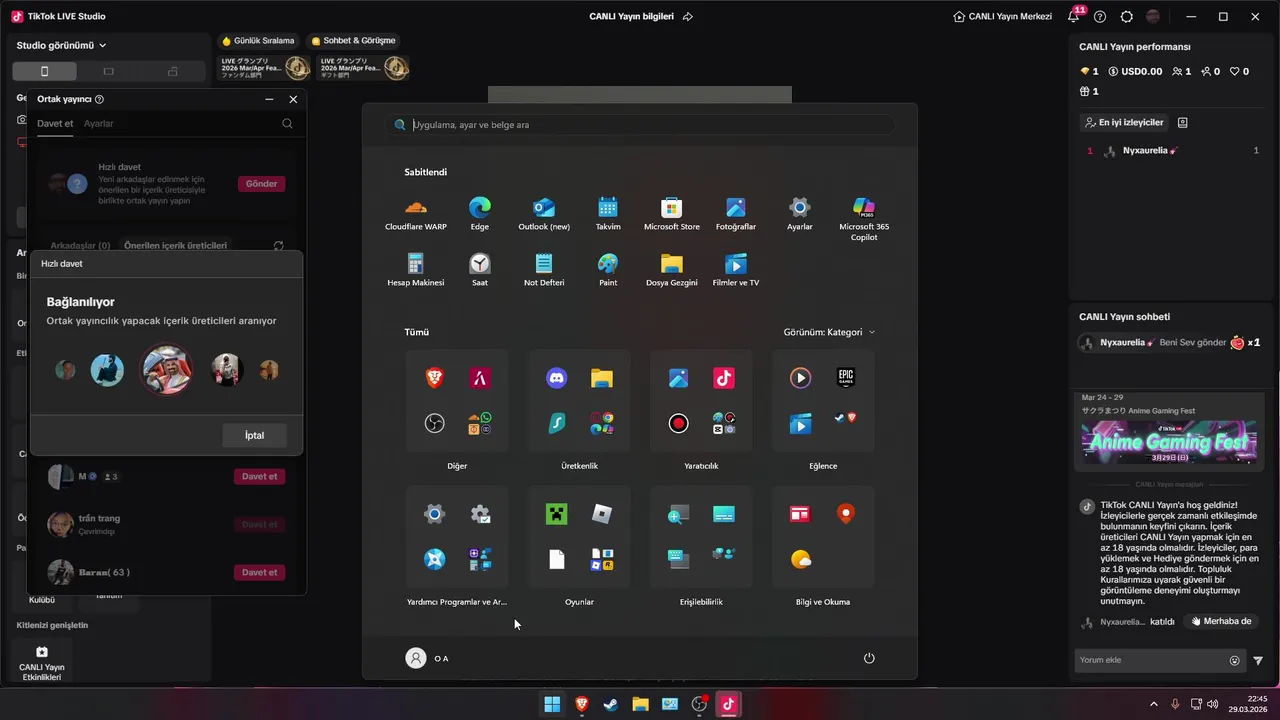The image size is (1280, 720).
Task: Open the Arkadaşlar (0) tab
Action: point(80,245)
